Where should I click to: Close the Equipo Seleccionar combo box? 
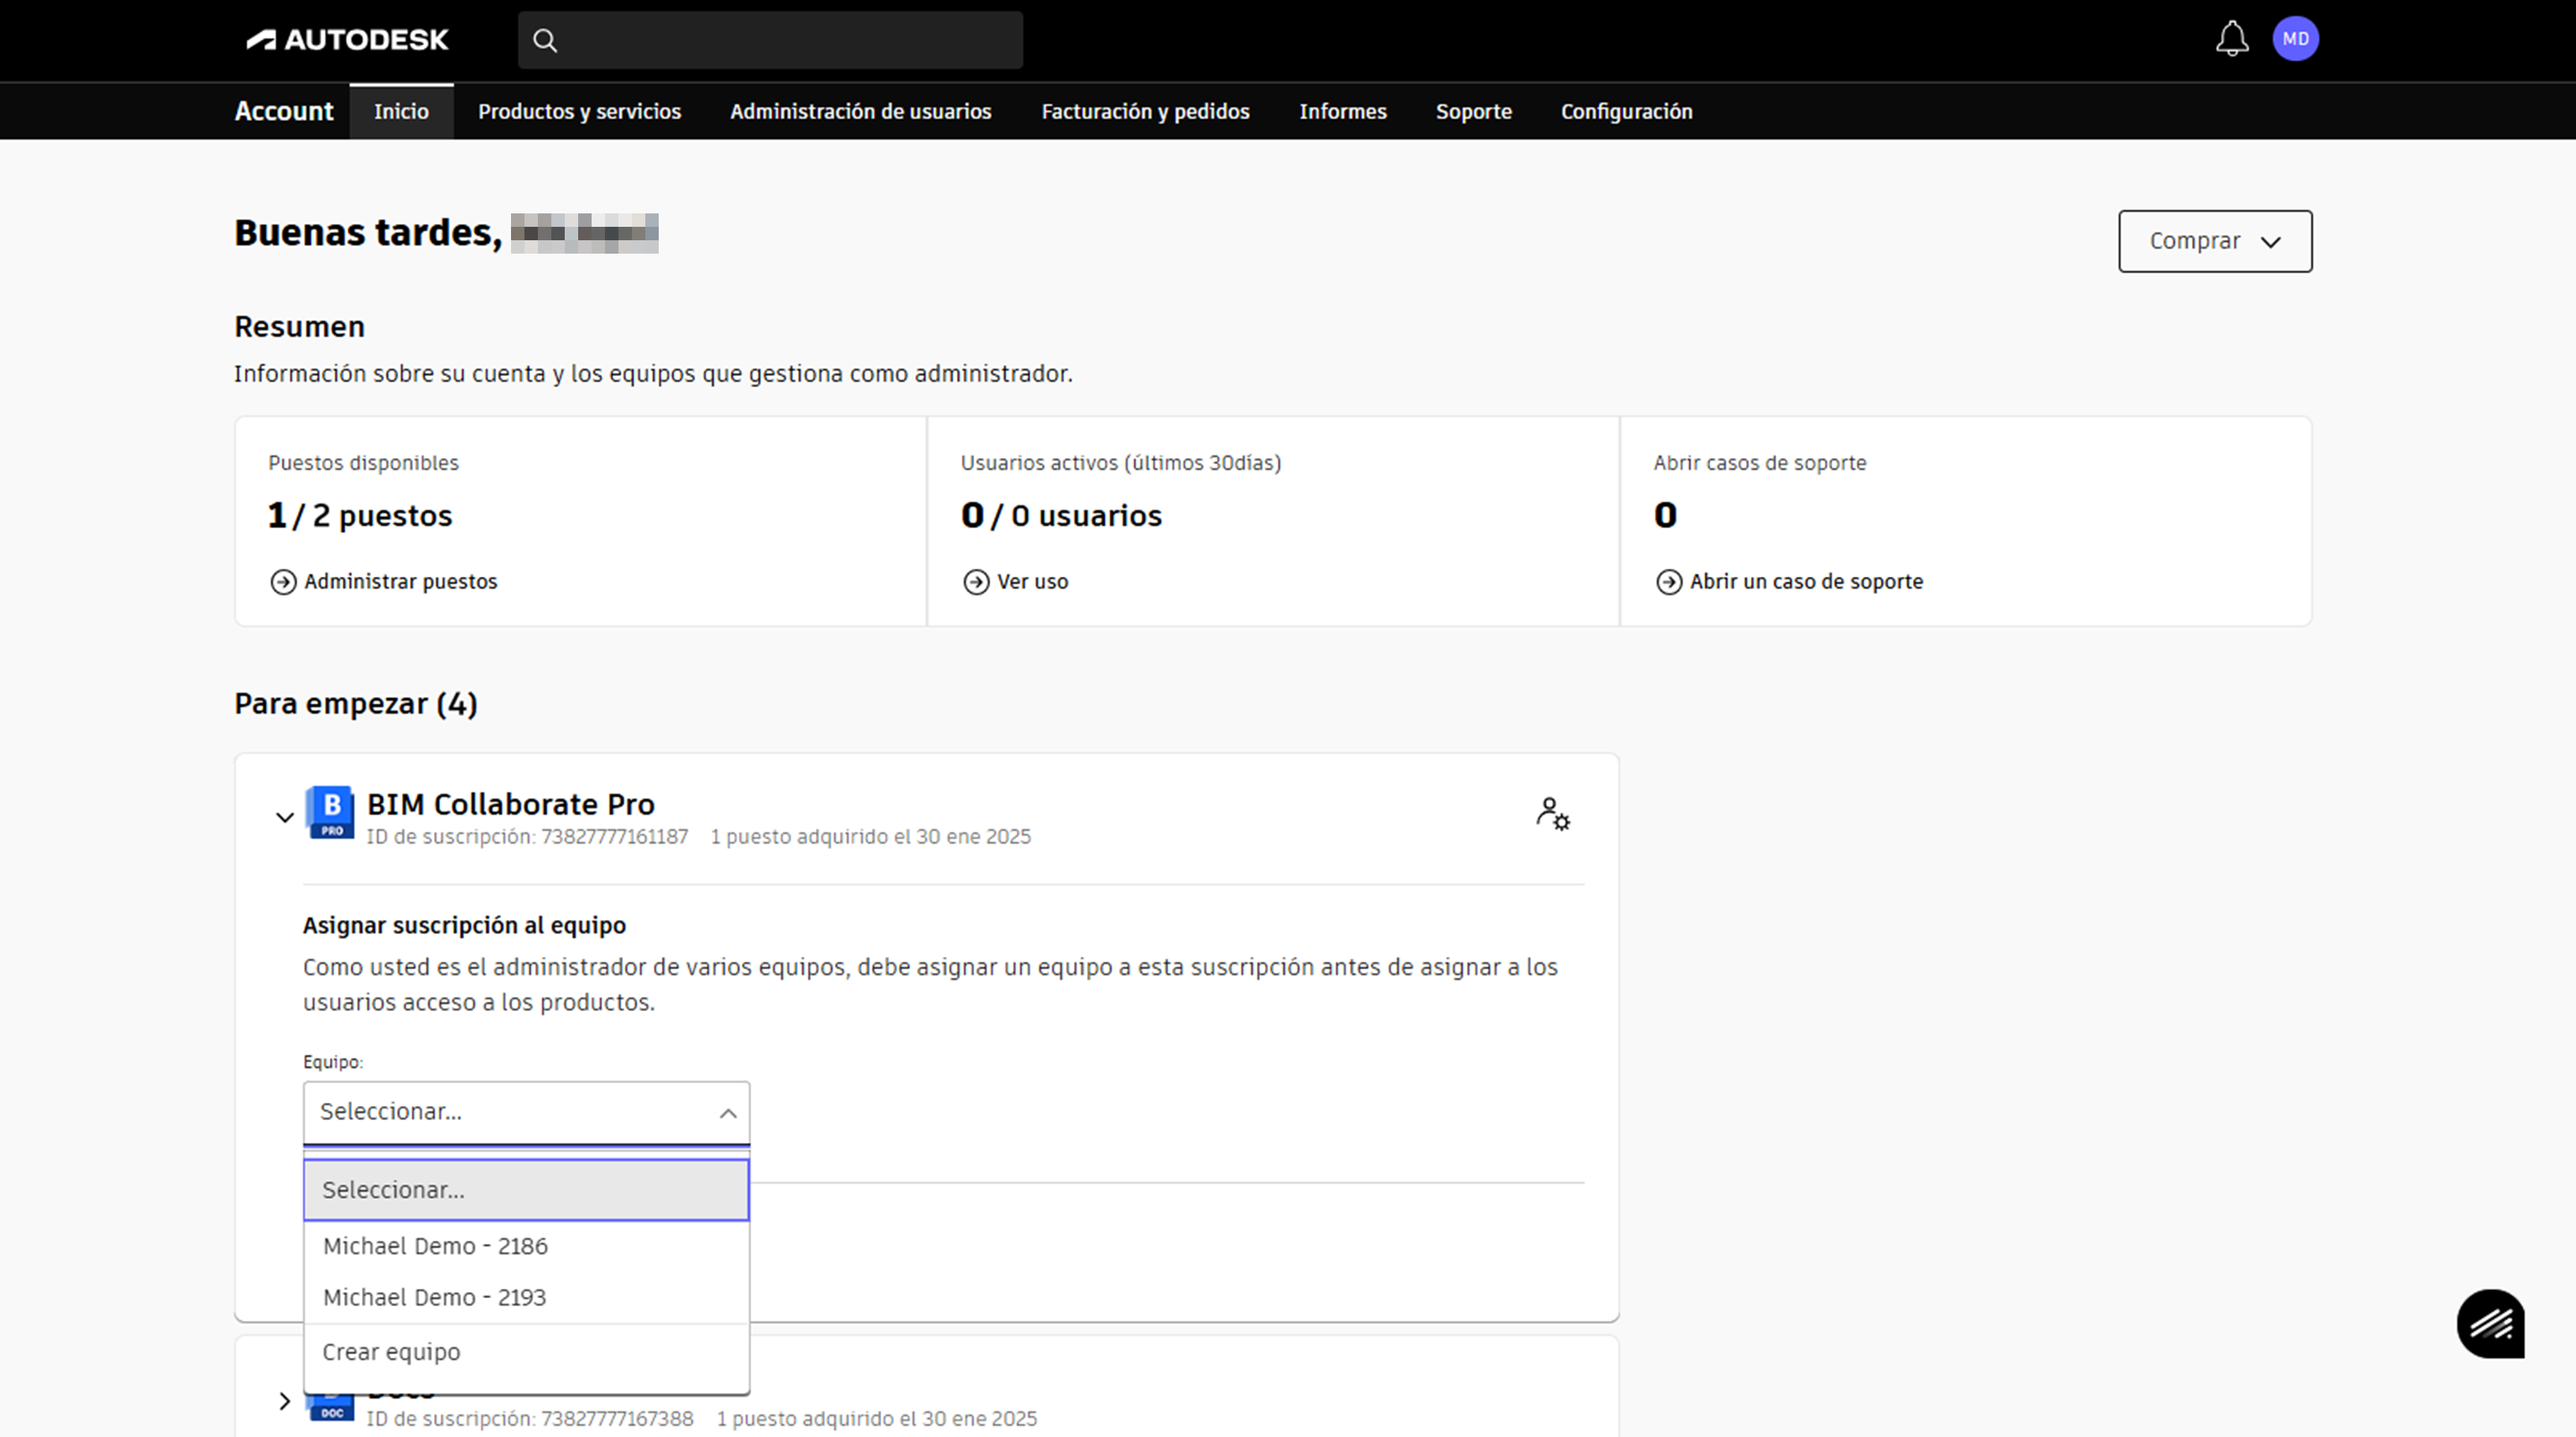[526, 1112]
